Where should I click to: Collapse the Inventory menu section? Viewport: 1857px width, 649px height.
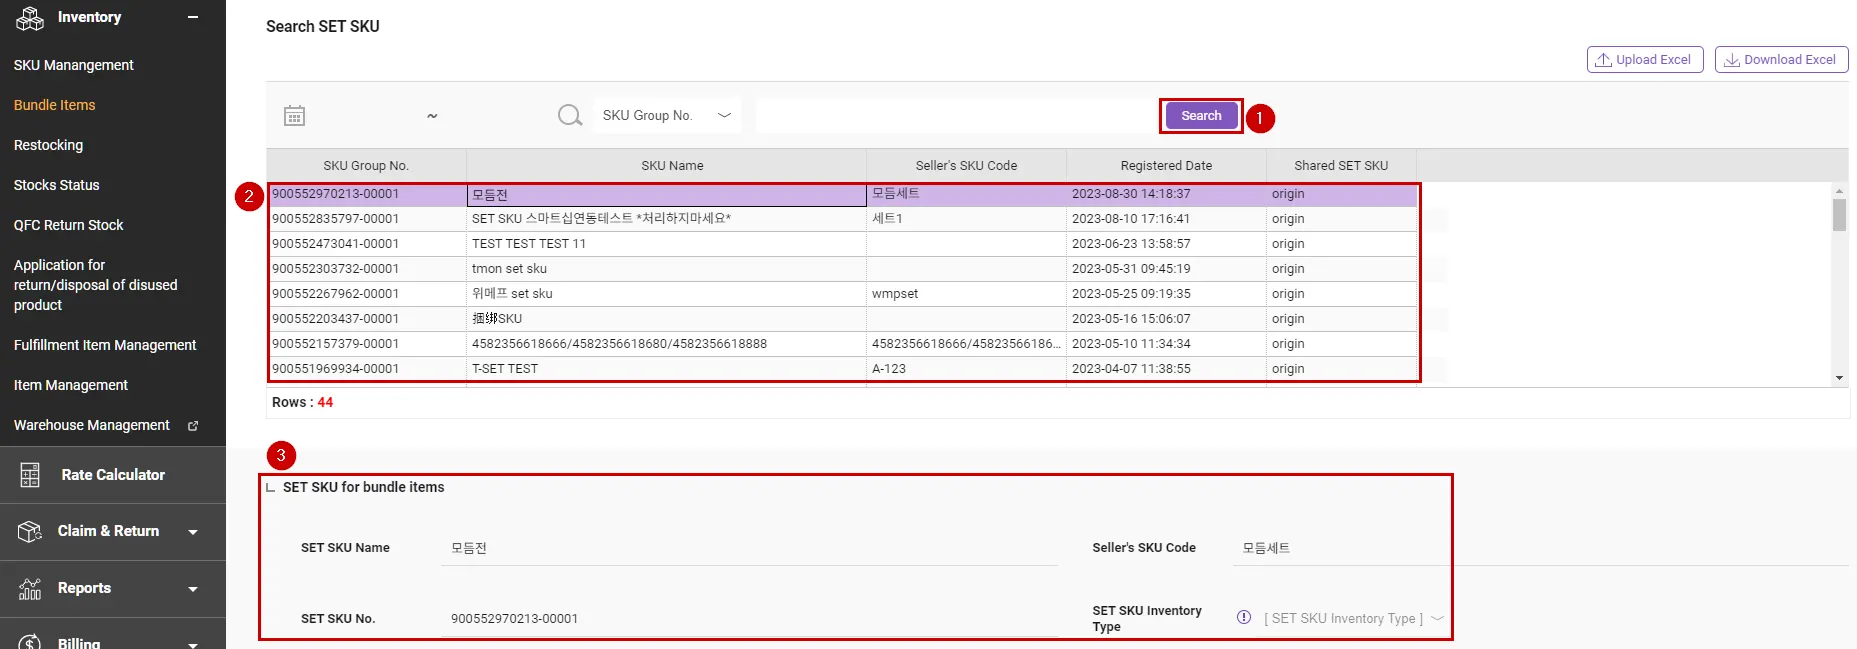193,17
